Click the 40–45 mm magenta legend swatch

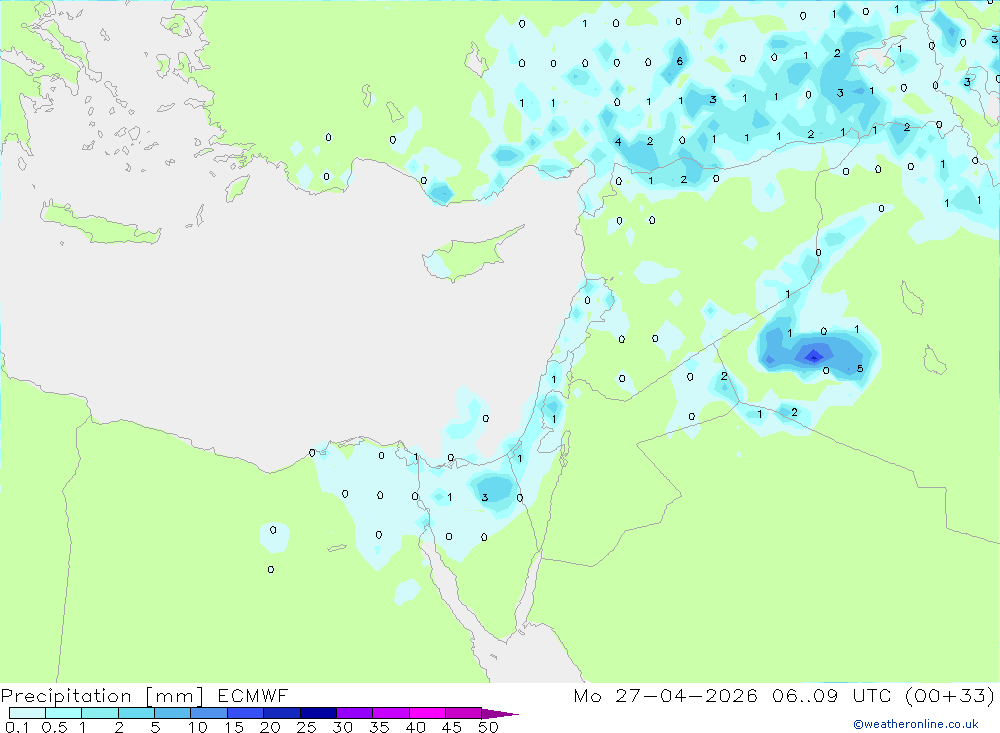point(427,713)
